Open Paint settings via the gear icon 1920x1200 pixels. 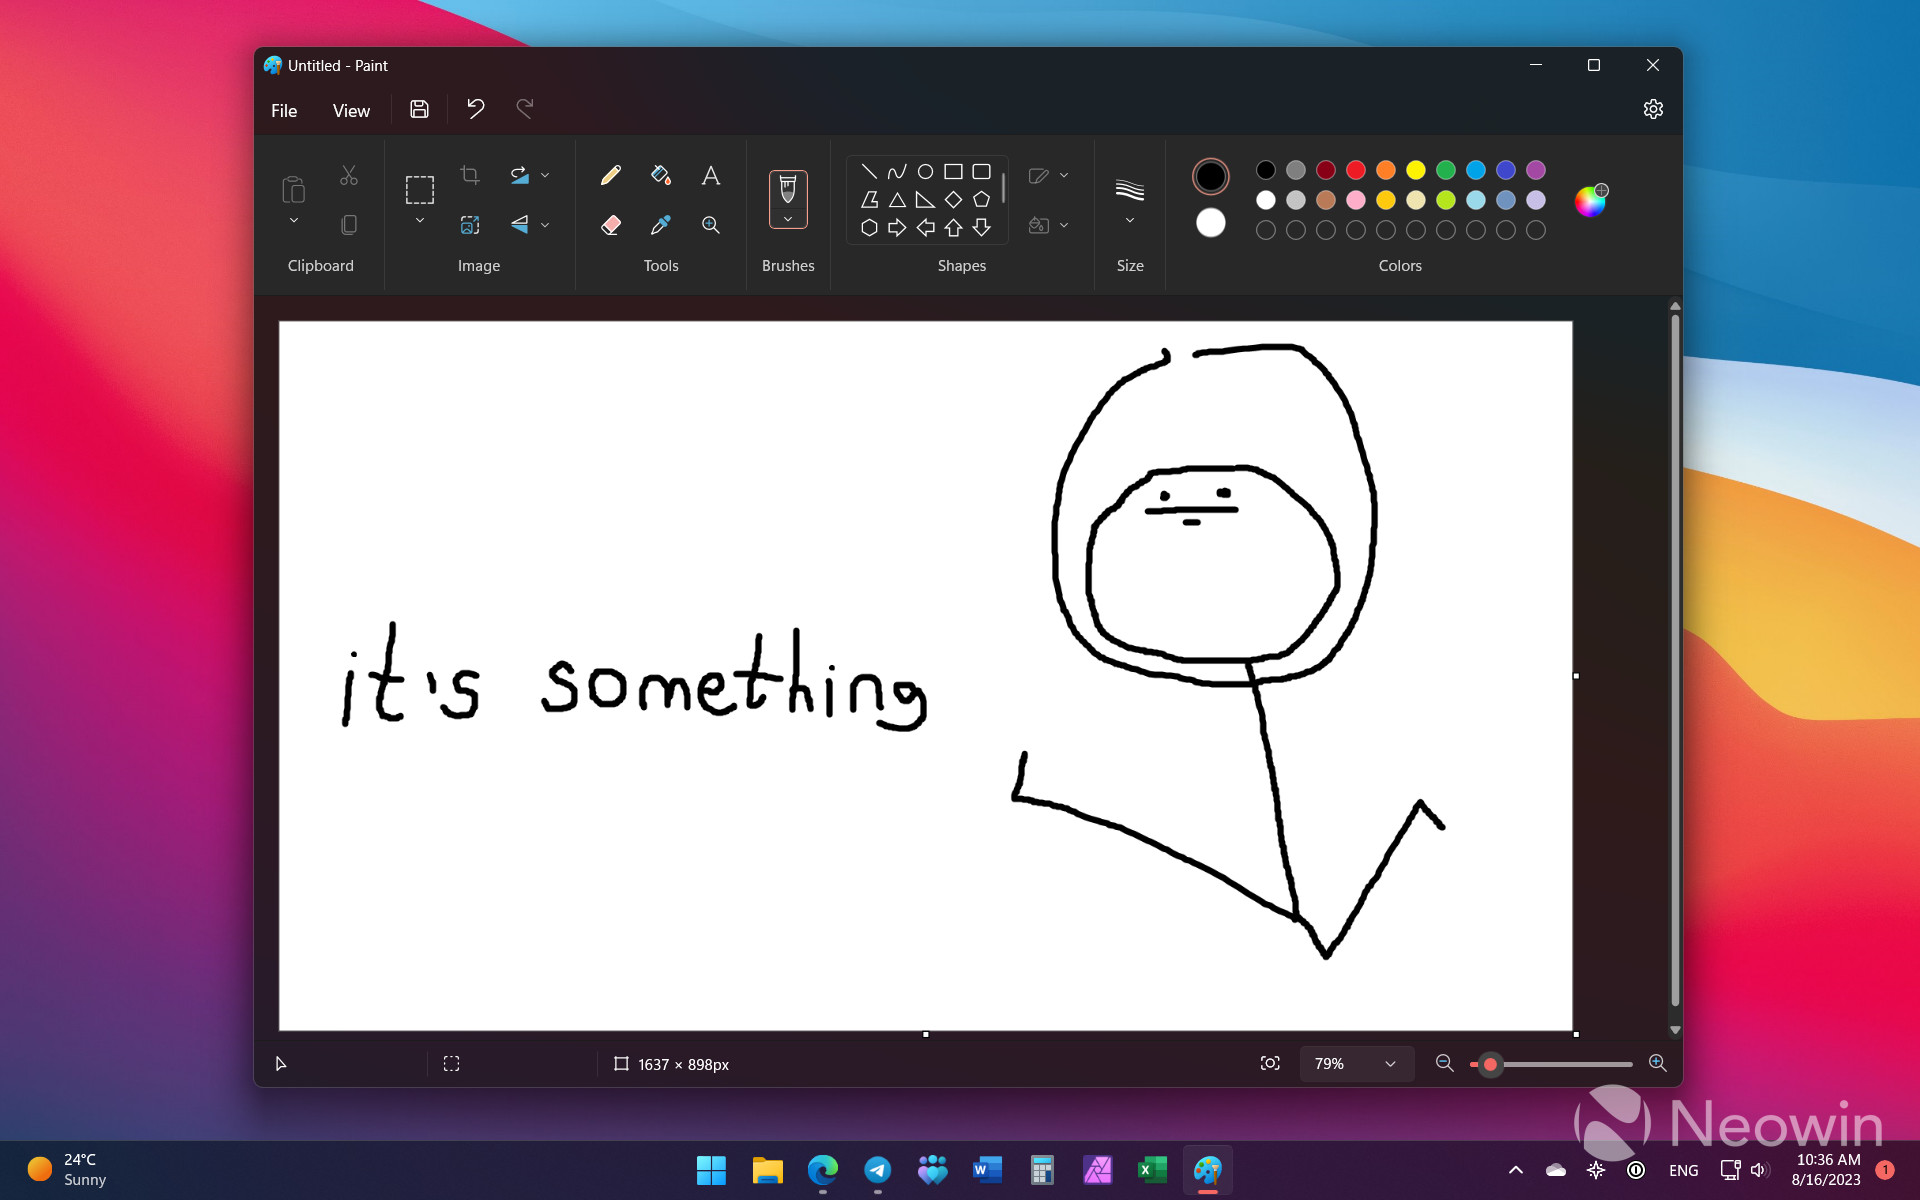coord(1653,109)
